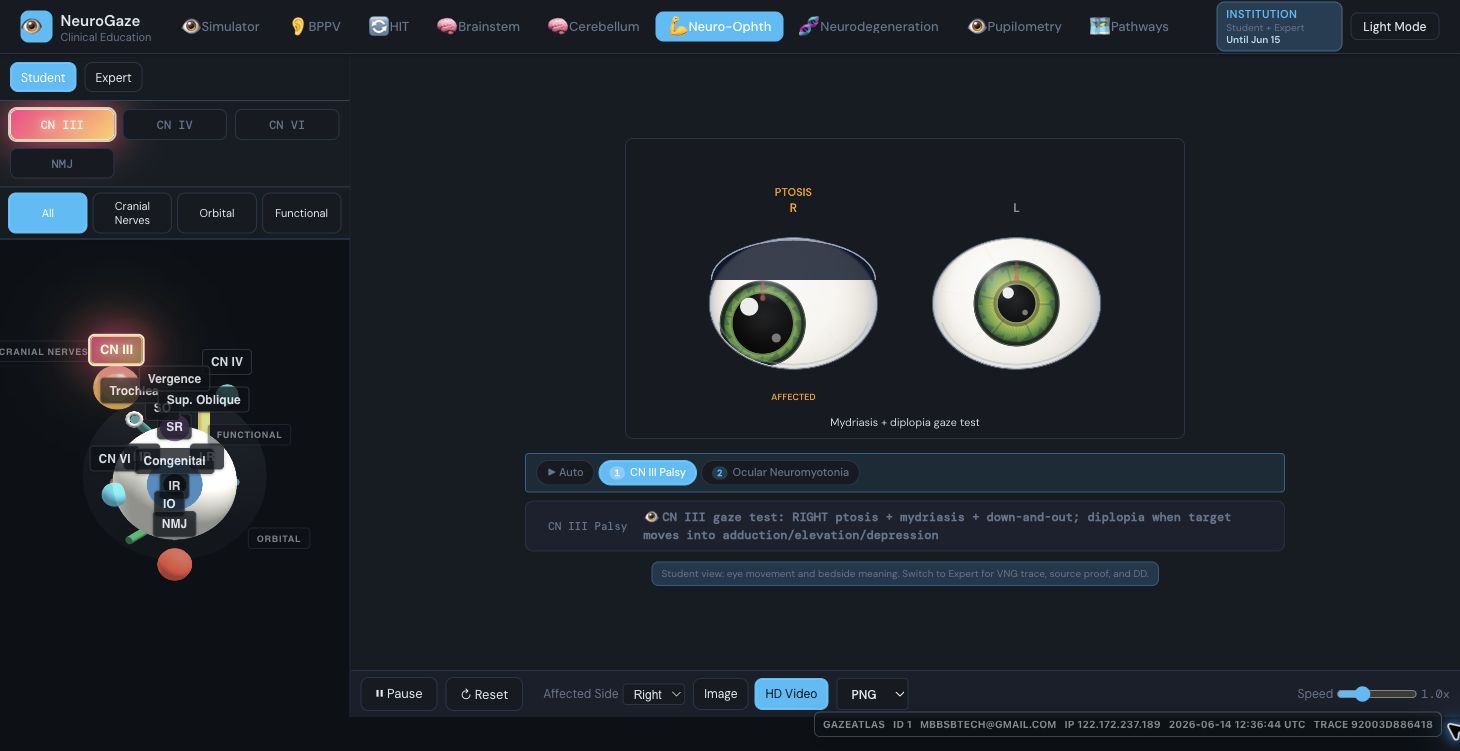Screen dimensions: 1460x751
Task: Select the CN IV category button
Action: [x=175, y=125]
